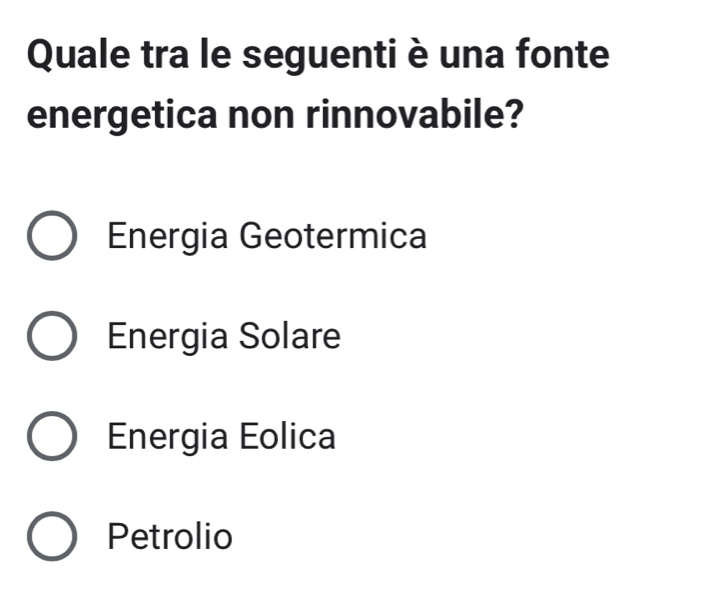Pick the first answer option circle

click(51, 237)
